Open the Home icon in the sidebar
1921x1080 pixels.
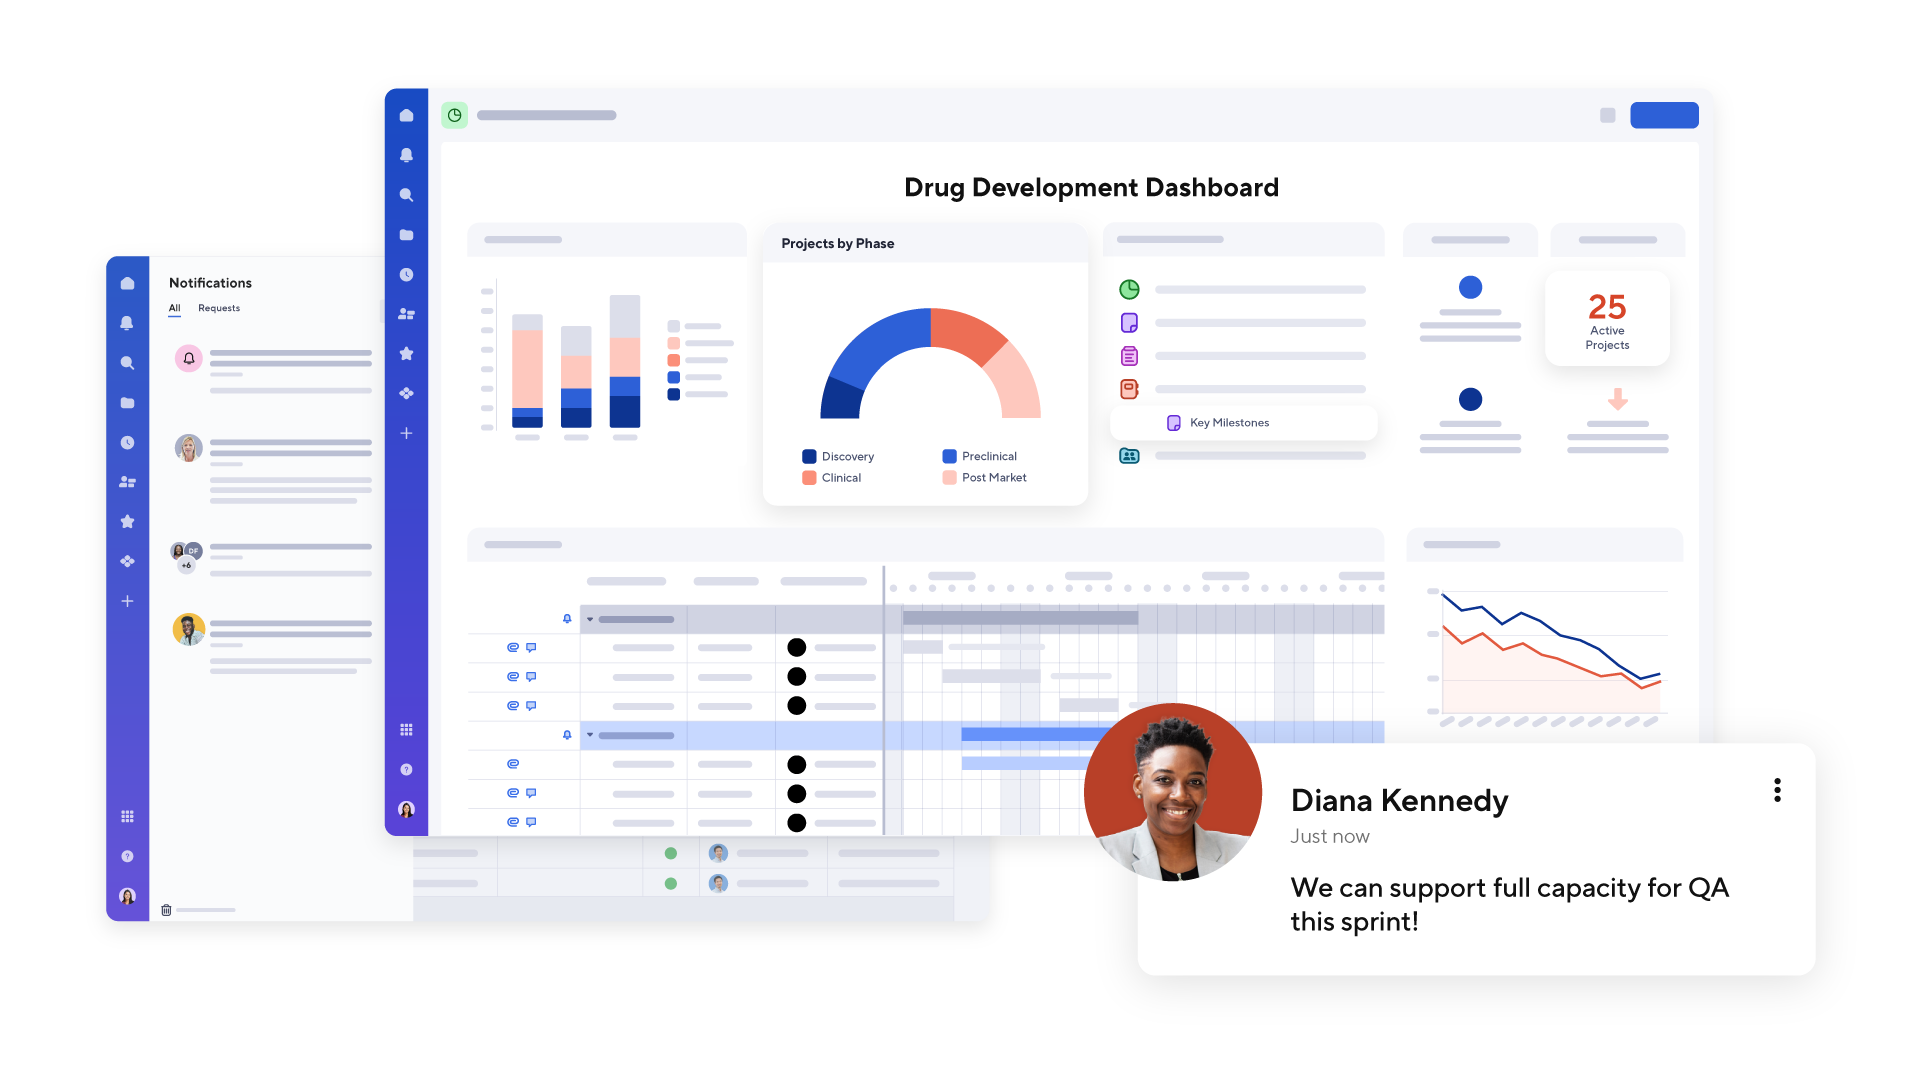pos(406,115)
